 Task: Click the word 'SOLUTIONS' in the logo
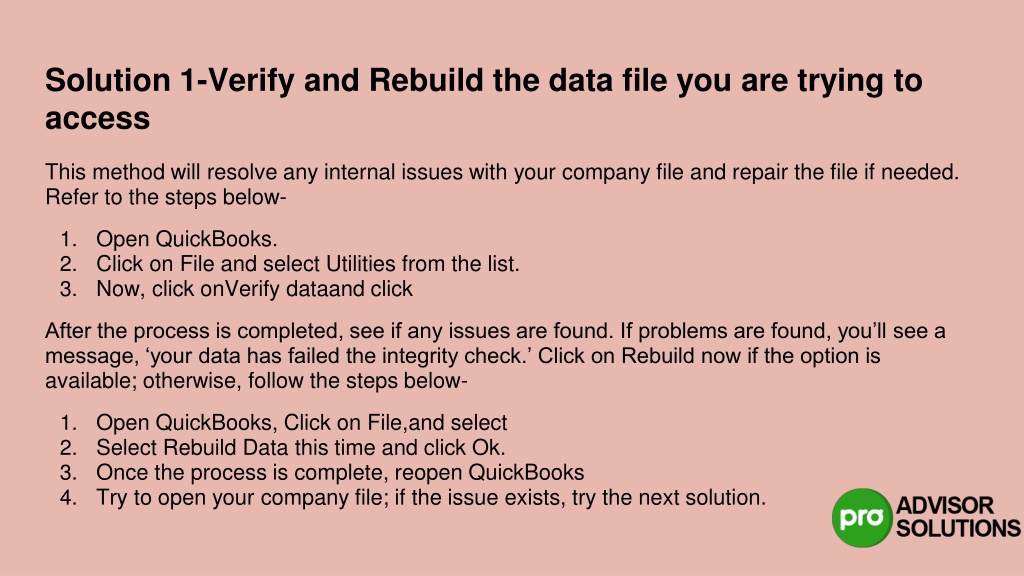957,528
